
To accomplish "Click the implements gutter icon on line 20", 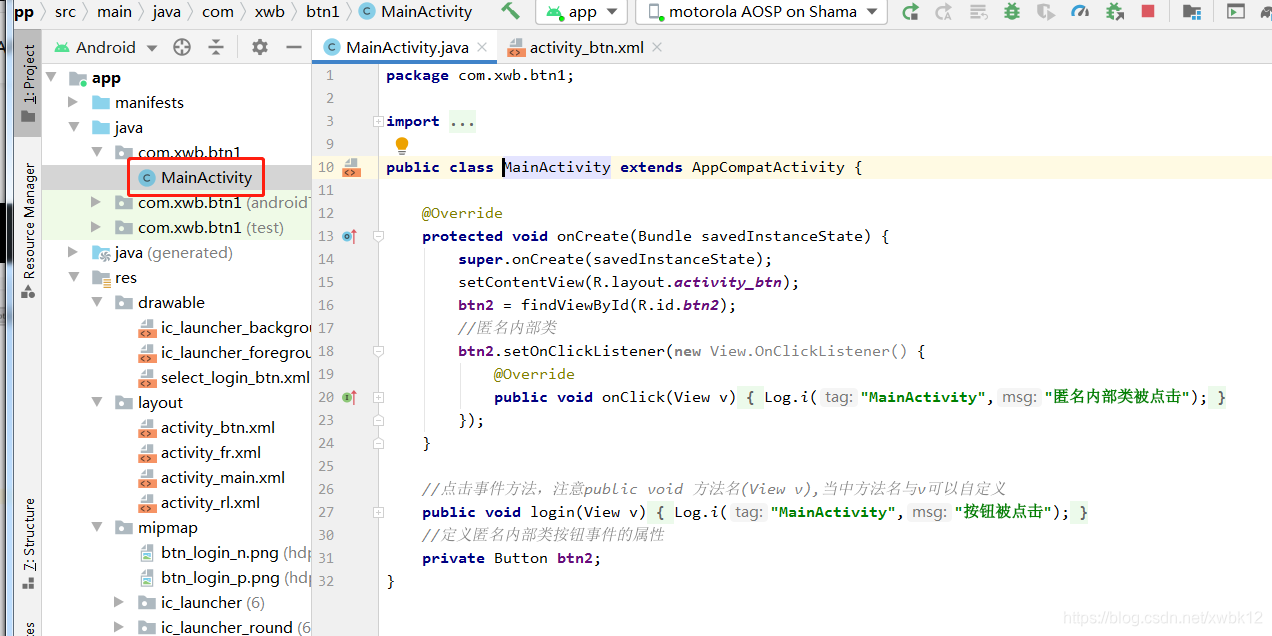I will (350, 398).
